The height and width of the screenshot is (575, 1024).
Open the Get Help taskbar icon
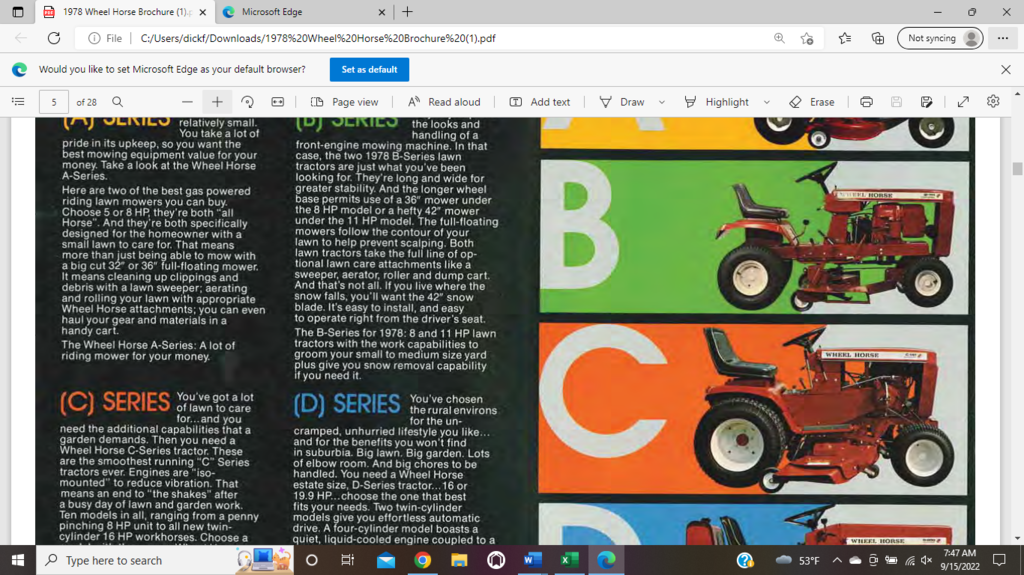(745, 560)
